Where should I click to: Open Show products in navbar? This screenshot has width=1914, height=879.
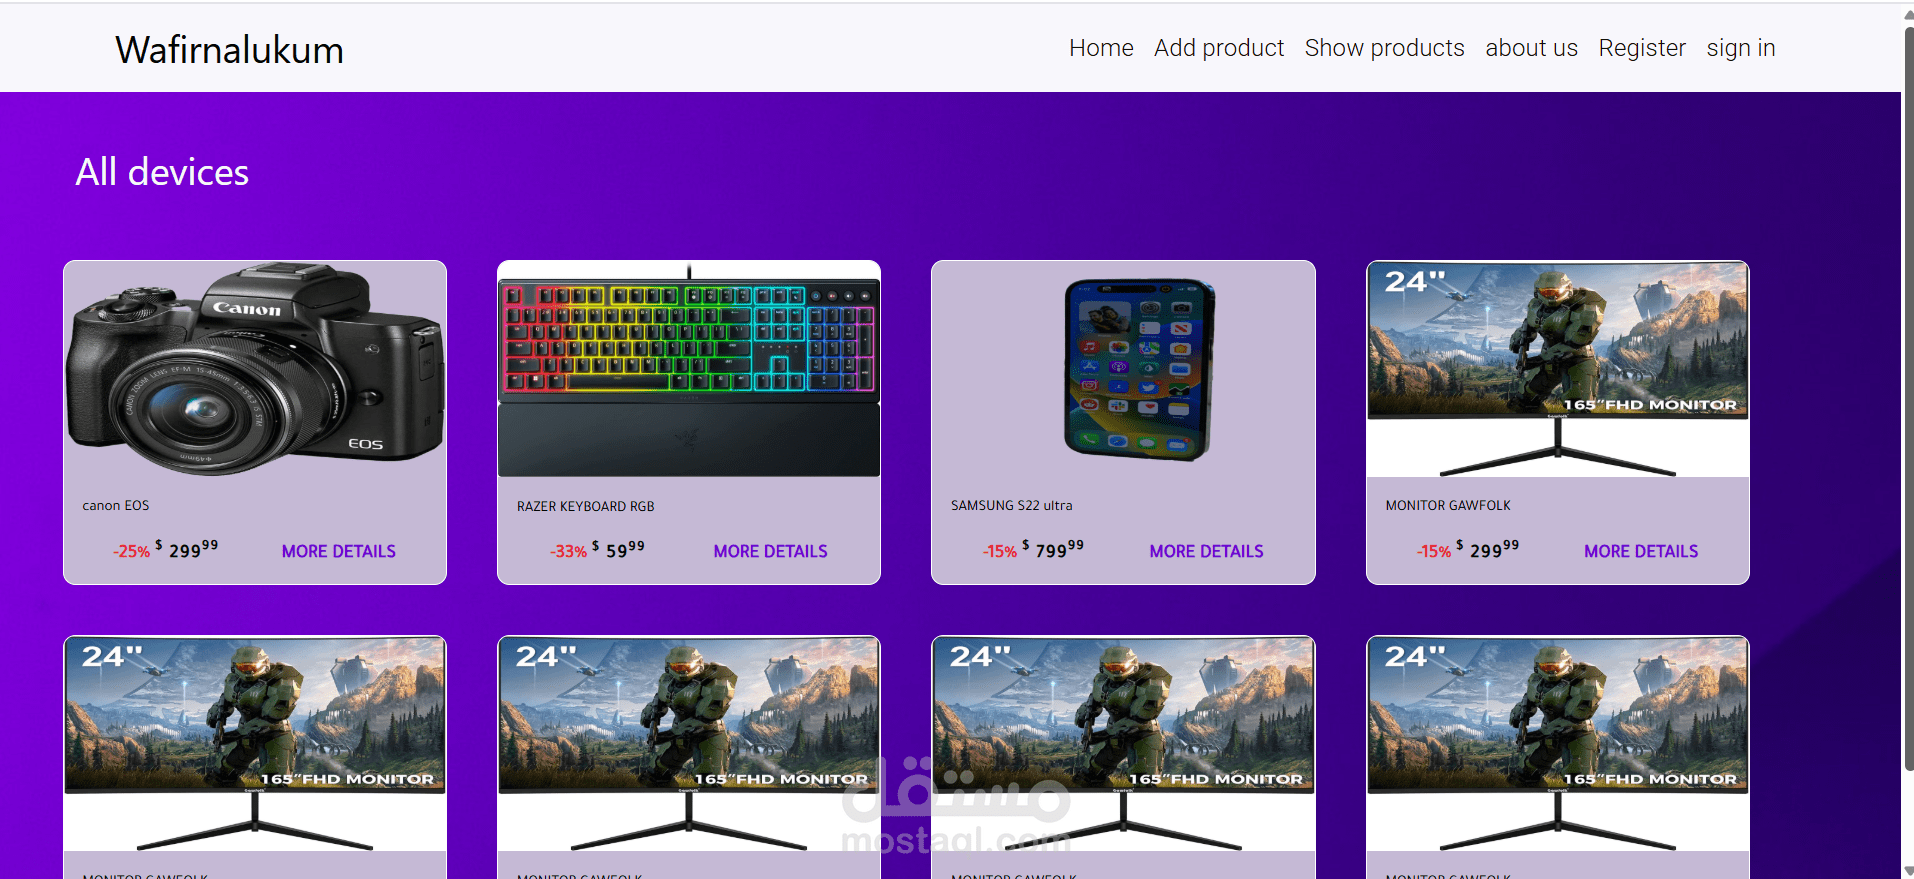click(1384, 48)
